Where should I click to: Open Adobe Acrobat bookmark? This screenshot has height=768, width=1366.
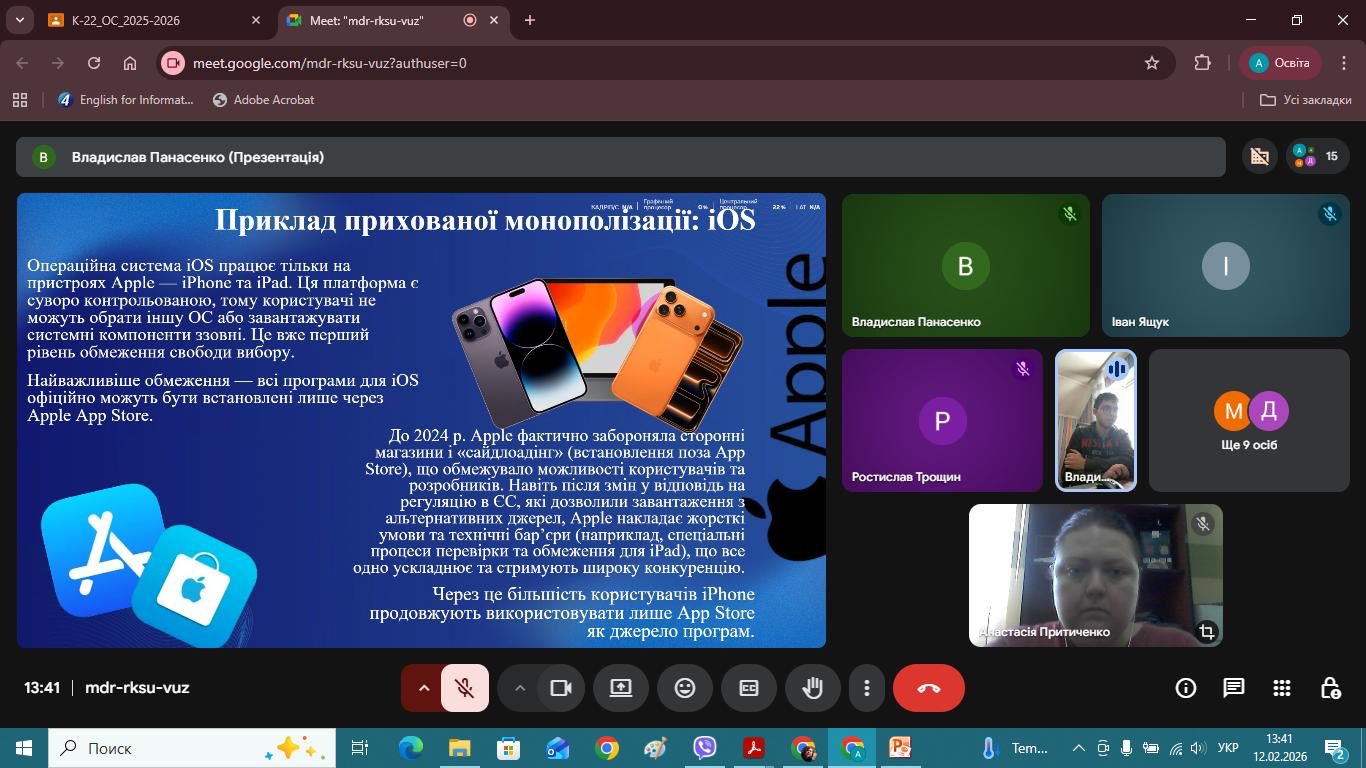coord(264,100)
